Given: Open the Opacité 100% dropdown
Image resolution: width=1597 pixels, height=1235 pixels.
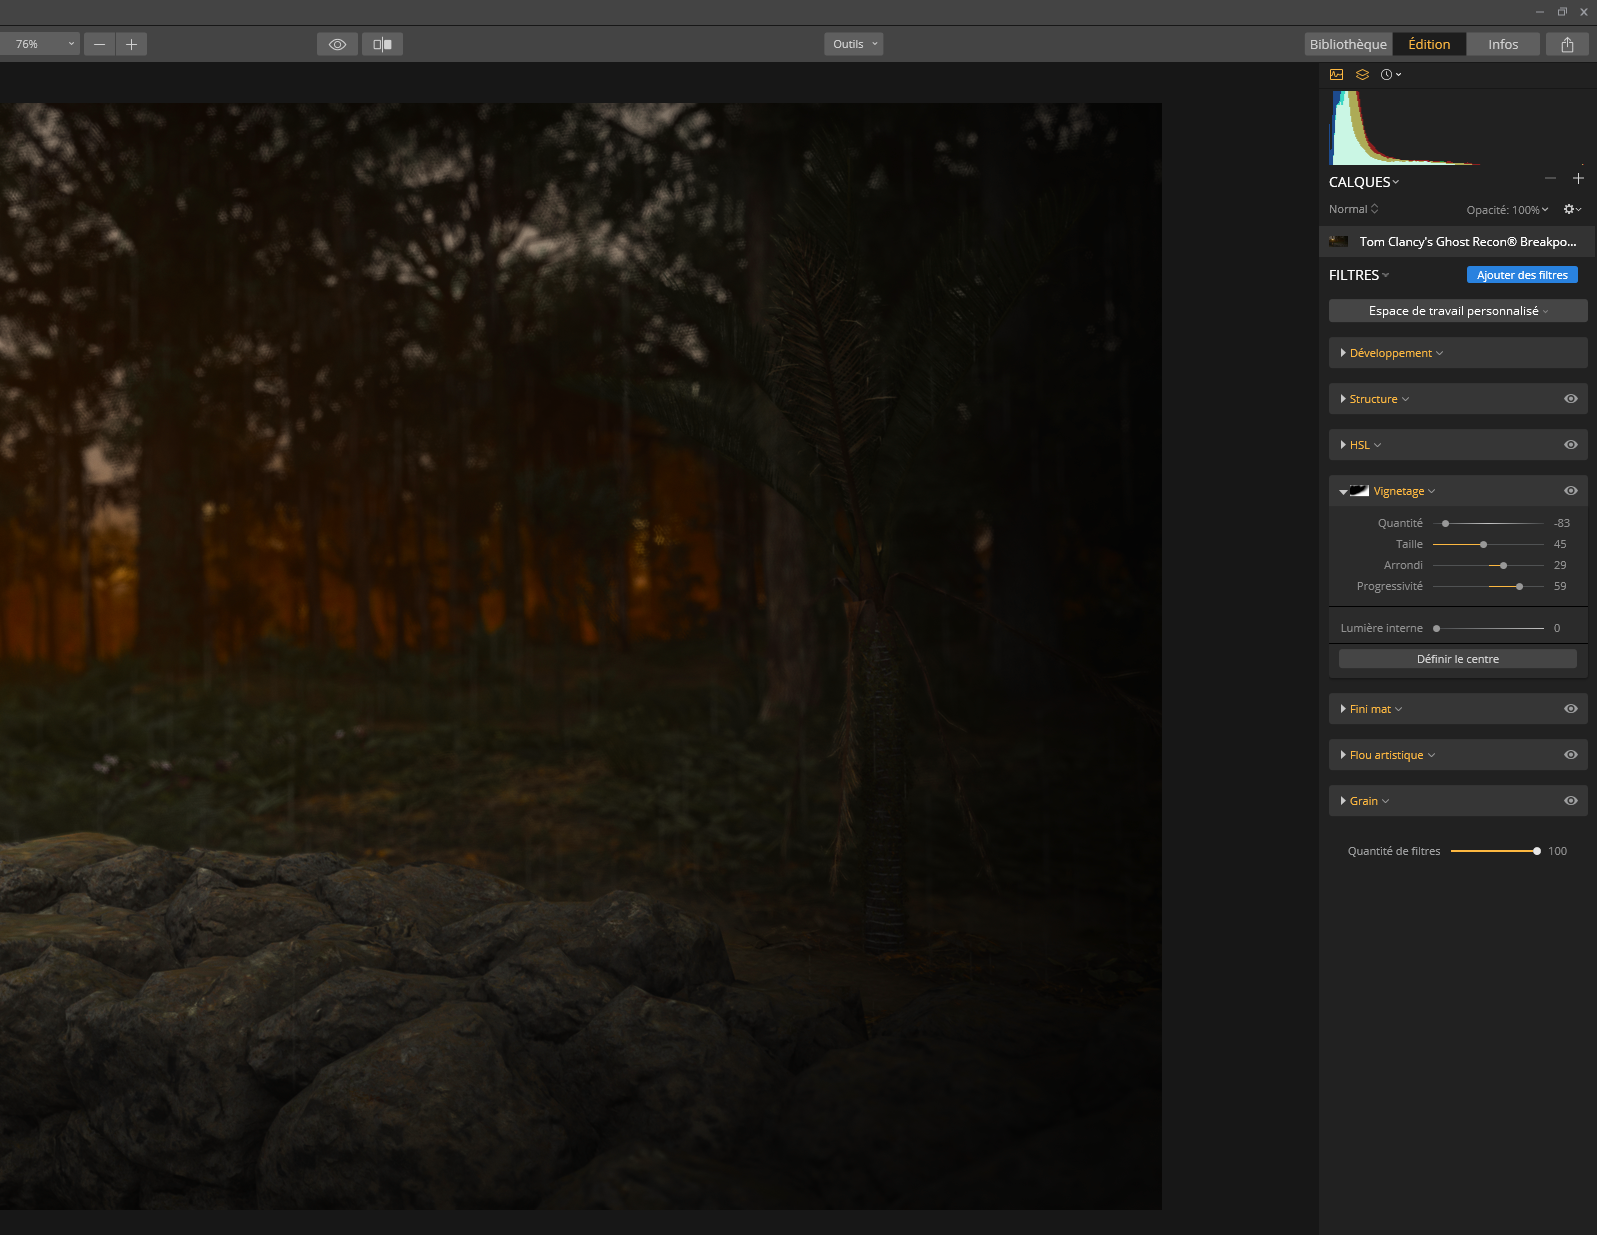Looking at the screenshot, I should click(x=1507, y=210).
